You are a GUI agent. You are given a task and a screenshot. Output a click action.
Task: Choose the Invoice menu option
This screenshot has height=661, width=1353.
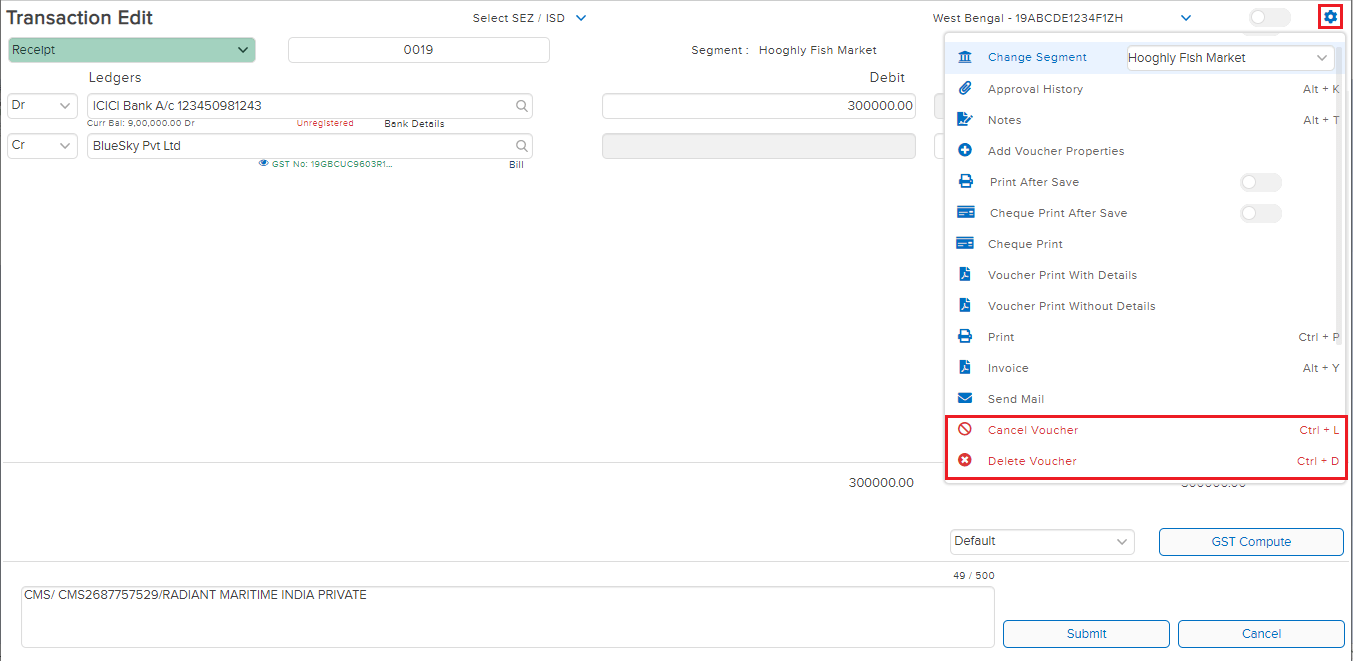(x=1008, y=368)
